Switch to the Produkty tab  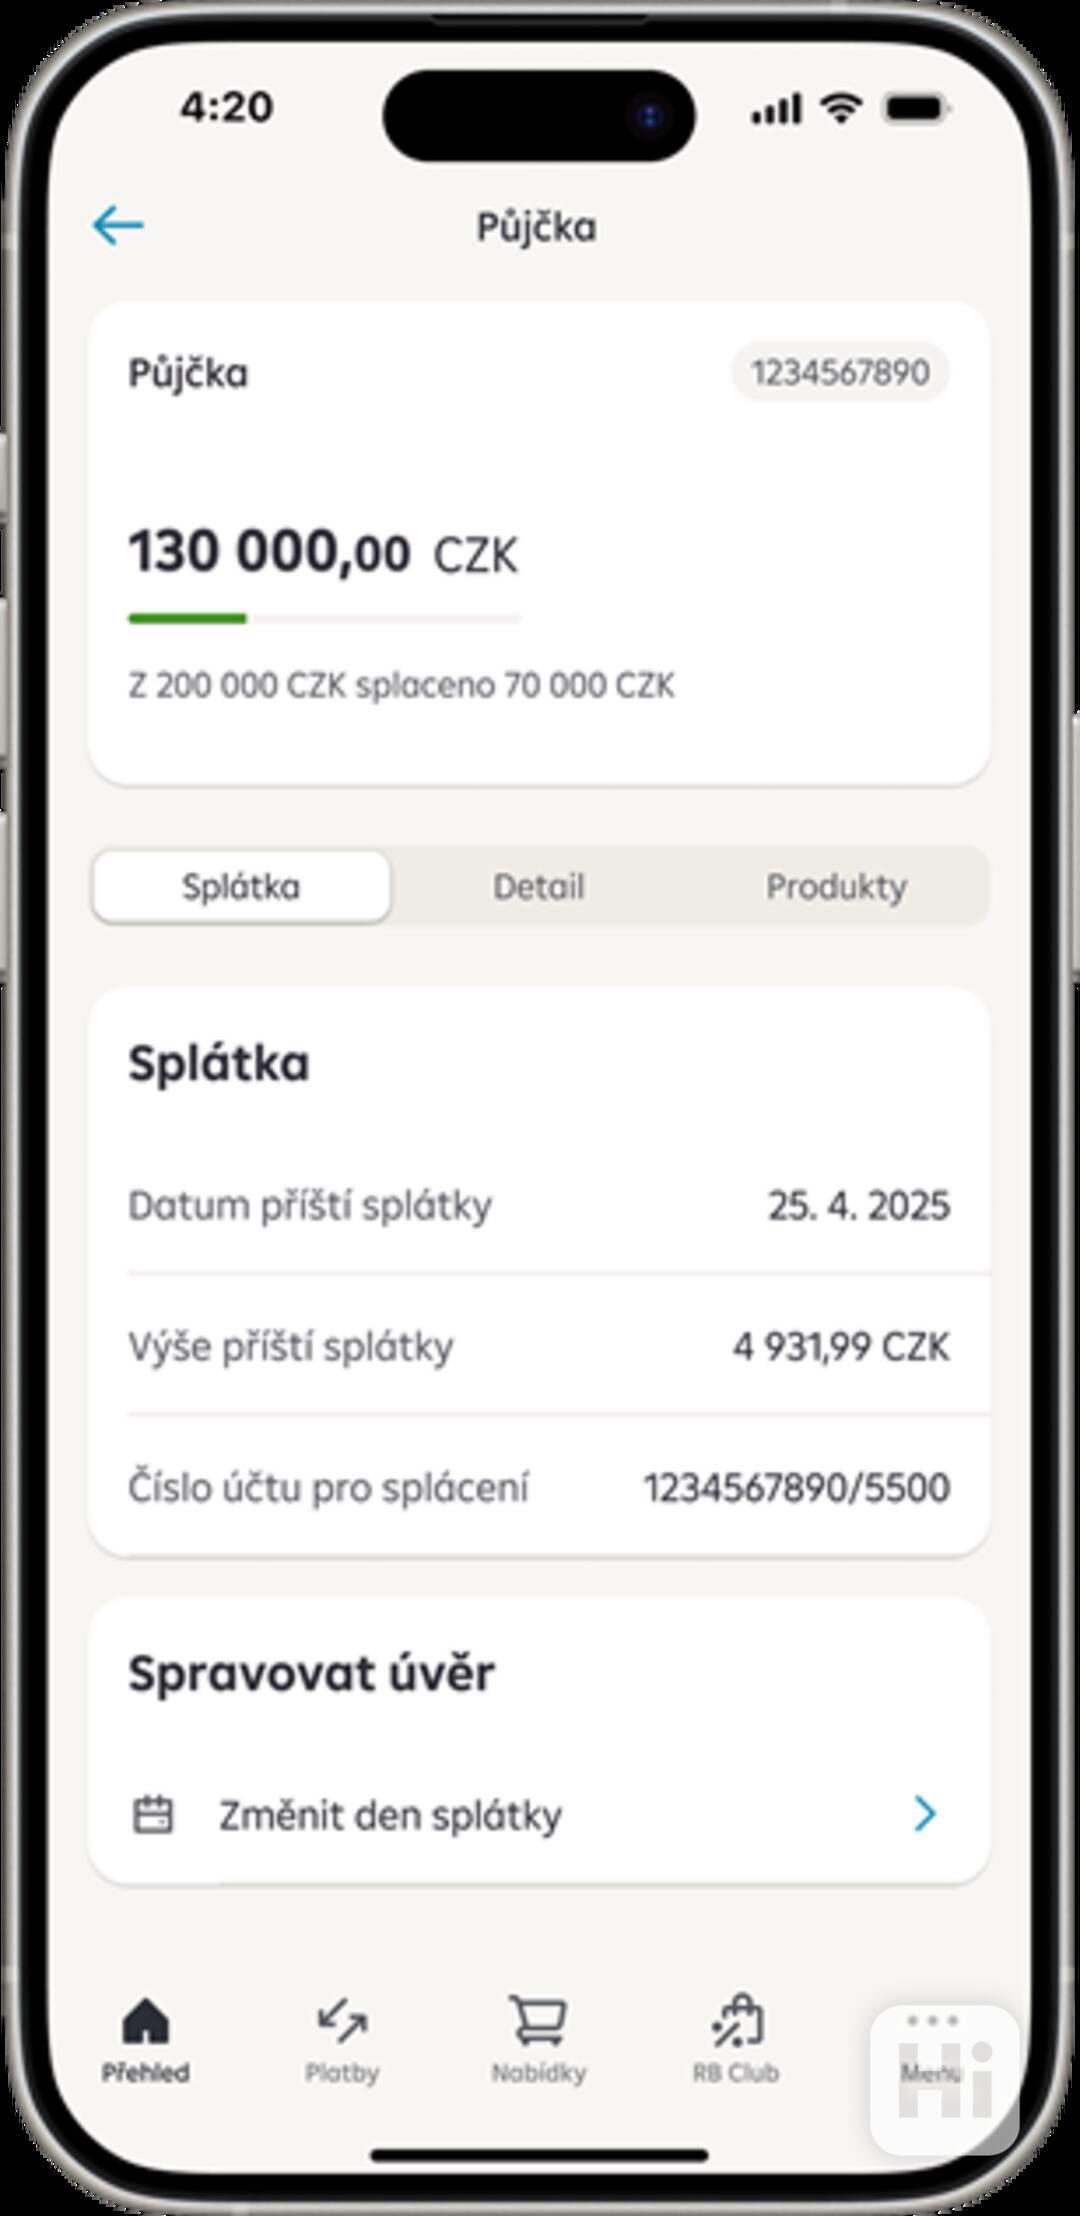click(837, 887)
